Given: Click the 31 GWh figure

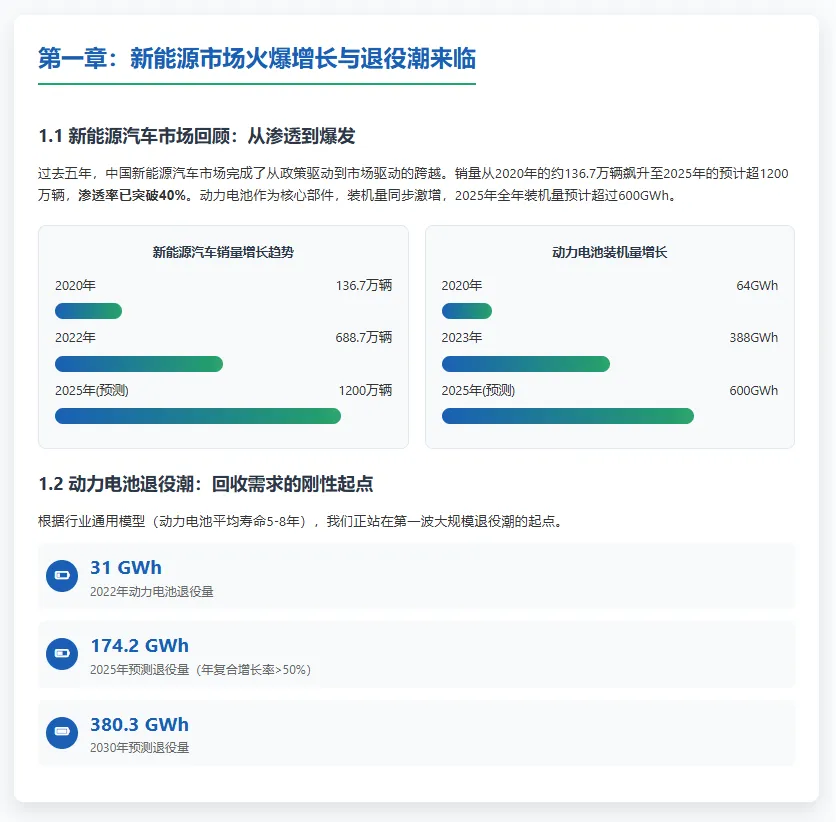Looking at the screenshot, I should pos(126,568).
